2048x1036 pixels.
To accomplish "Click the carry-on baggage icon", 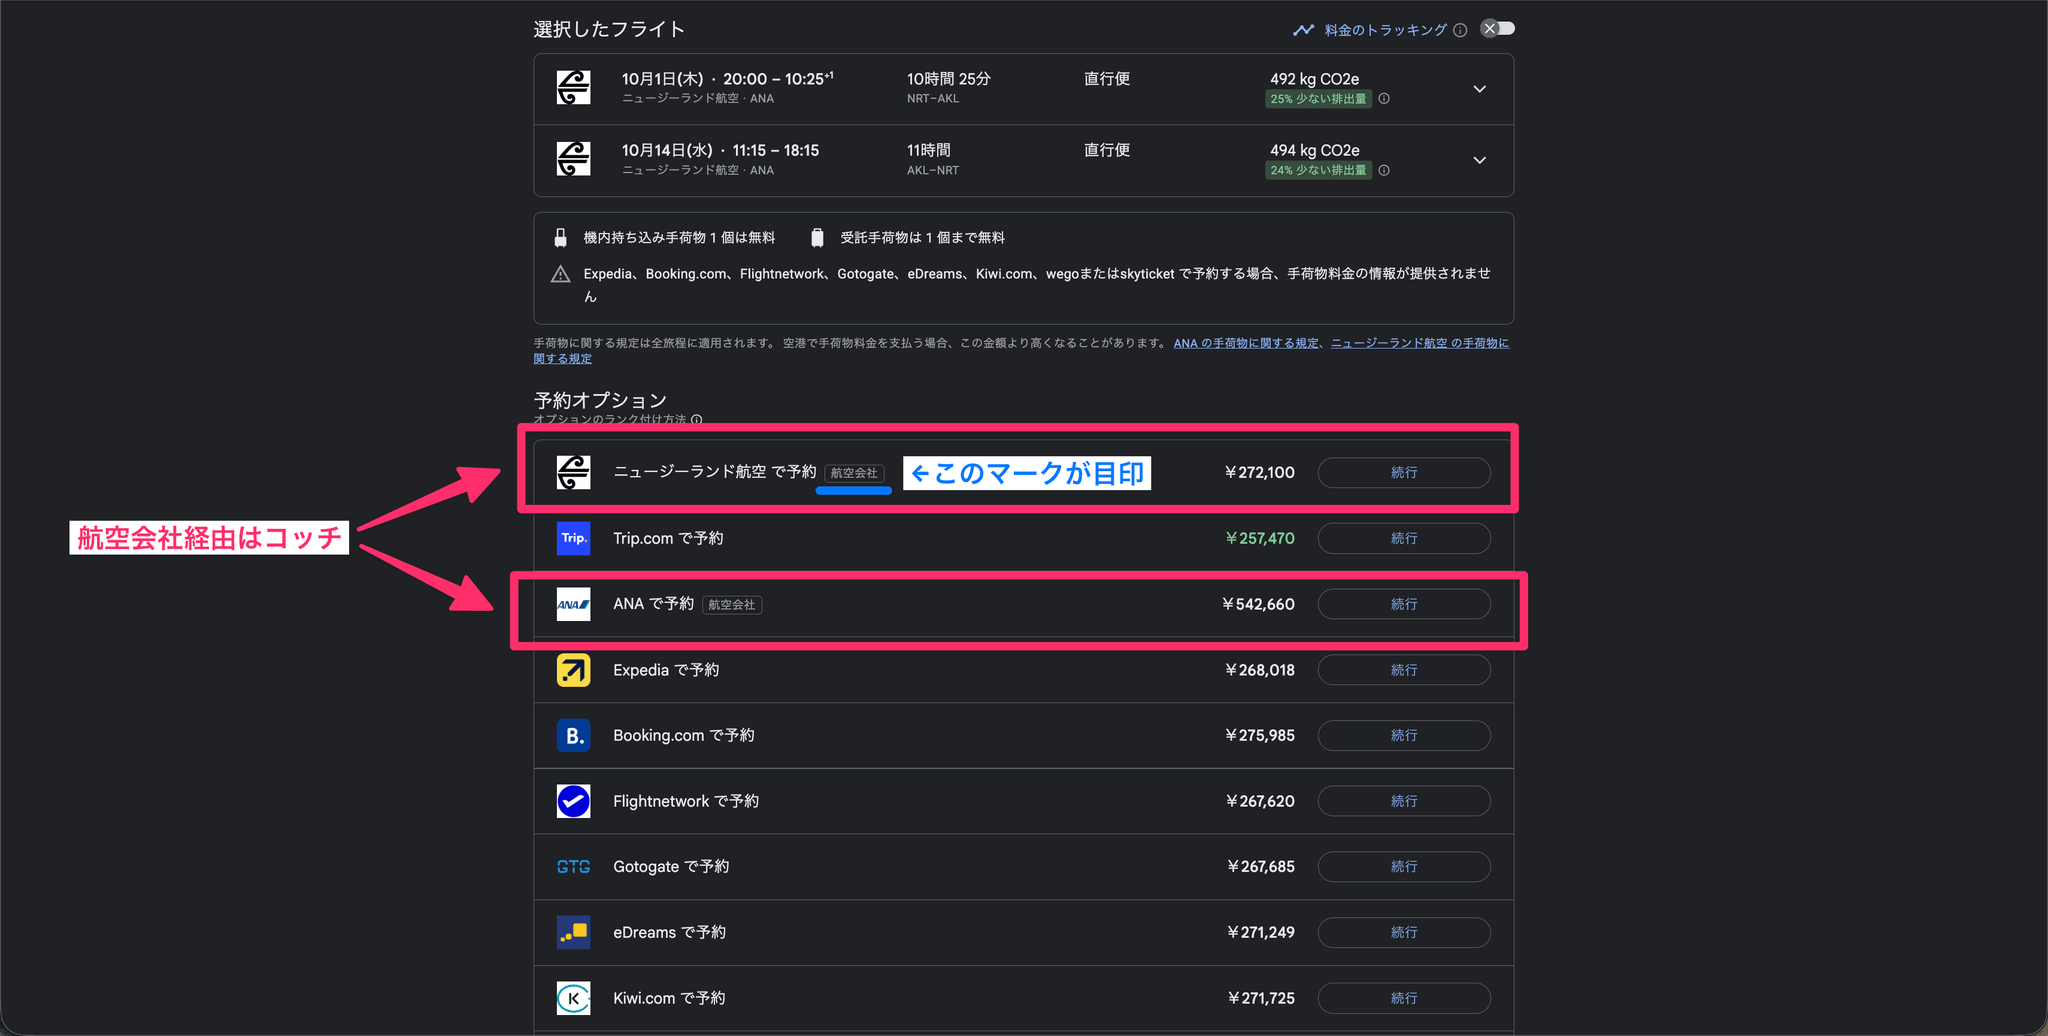I will point(560,237).
